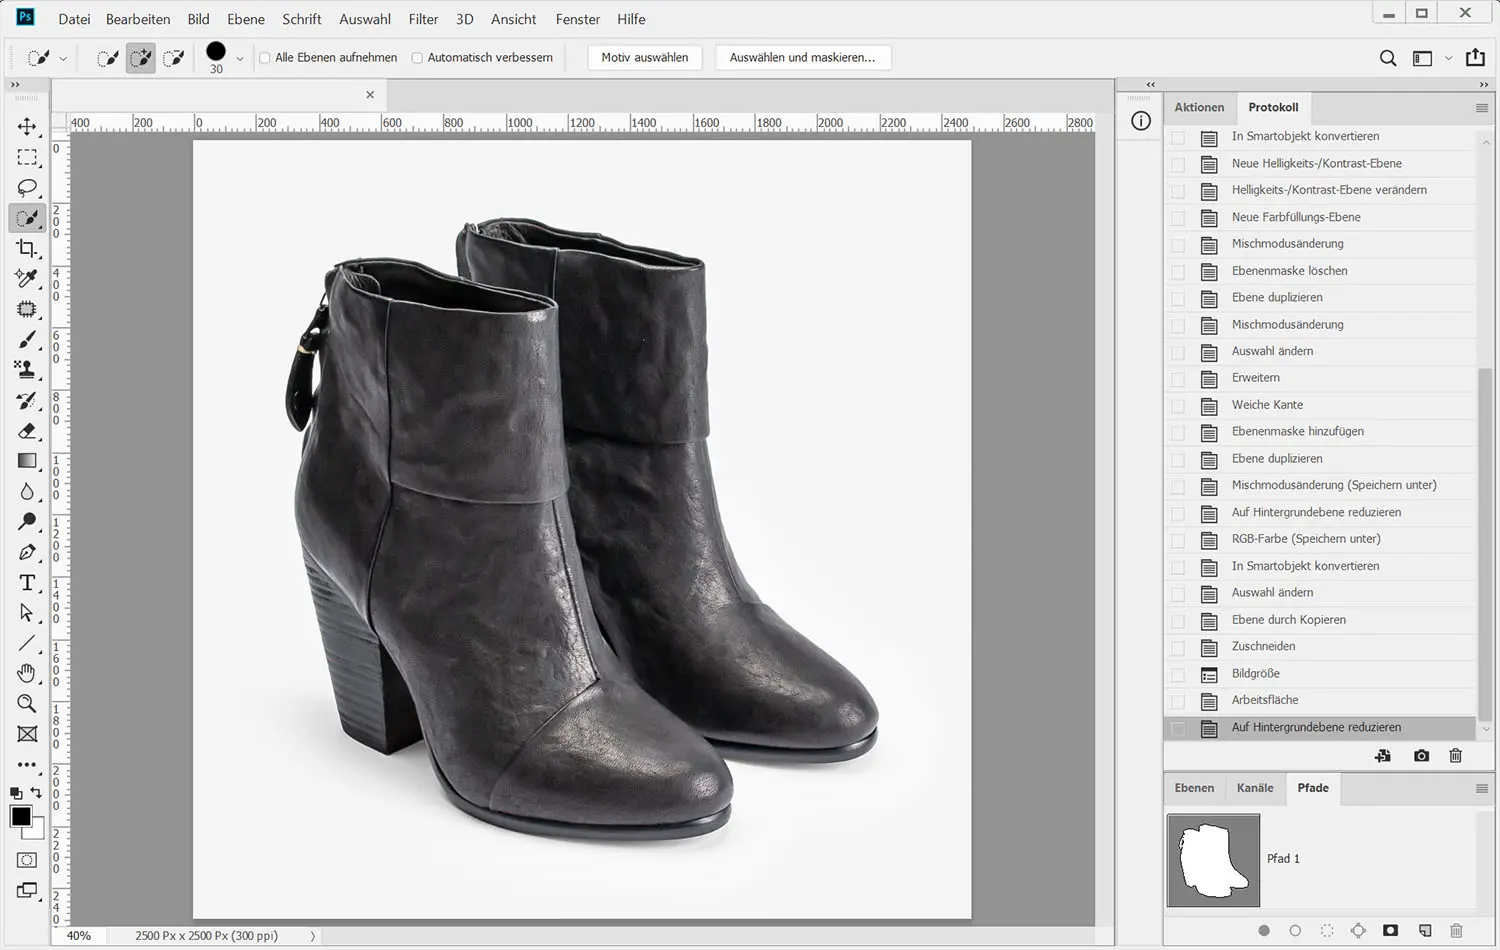
Task: Open the Protokoll panel options menu
Action: [1482, 108]
